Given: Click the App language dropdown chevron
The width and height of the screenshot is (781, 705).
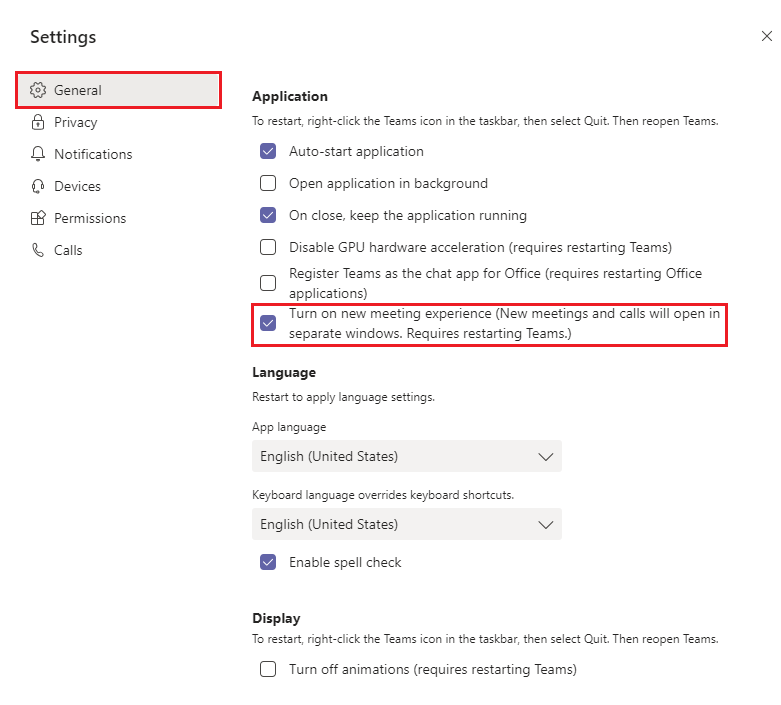Looking at the screenshot, I should 546,456.
